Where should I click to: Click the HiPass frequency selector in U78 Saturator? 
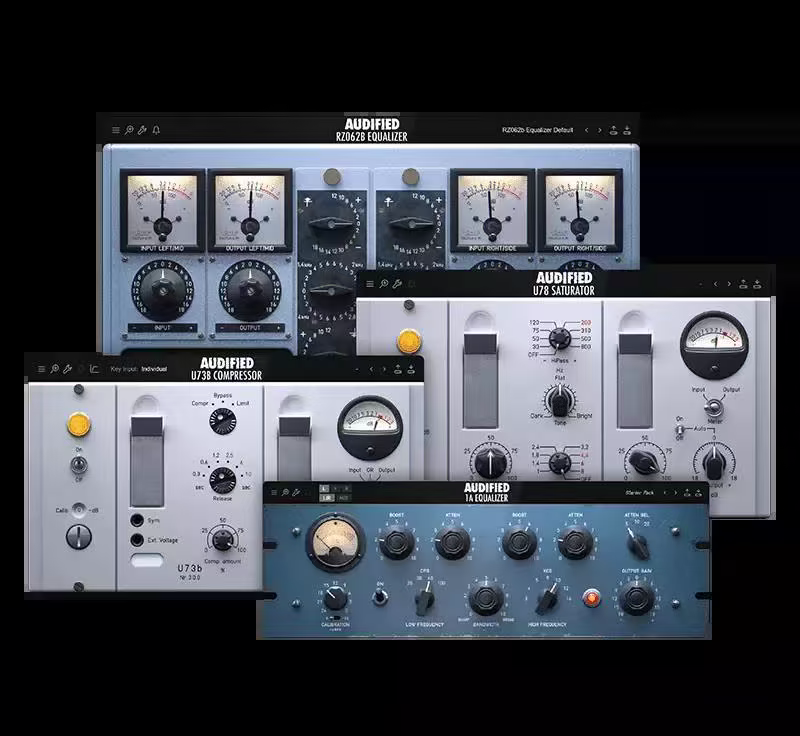click(x=560, y=338)
